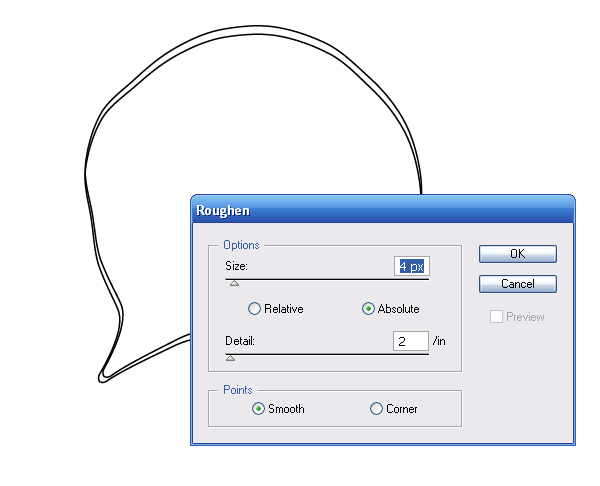Click the Roughen dialog title bar
Viewport: 600px width, 486px height.
tap(383, 210)
